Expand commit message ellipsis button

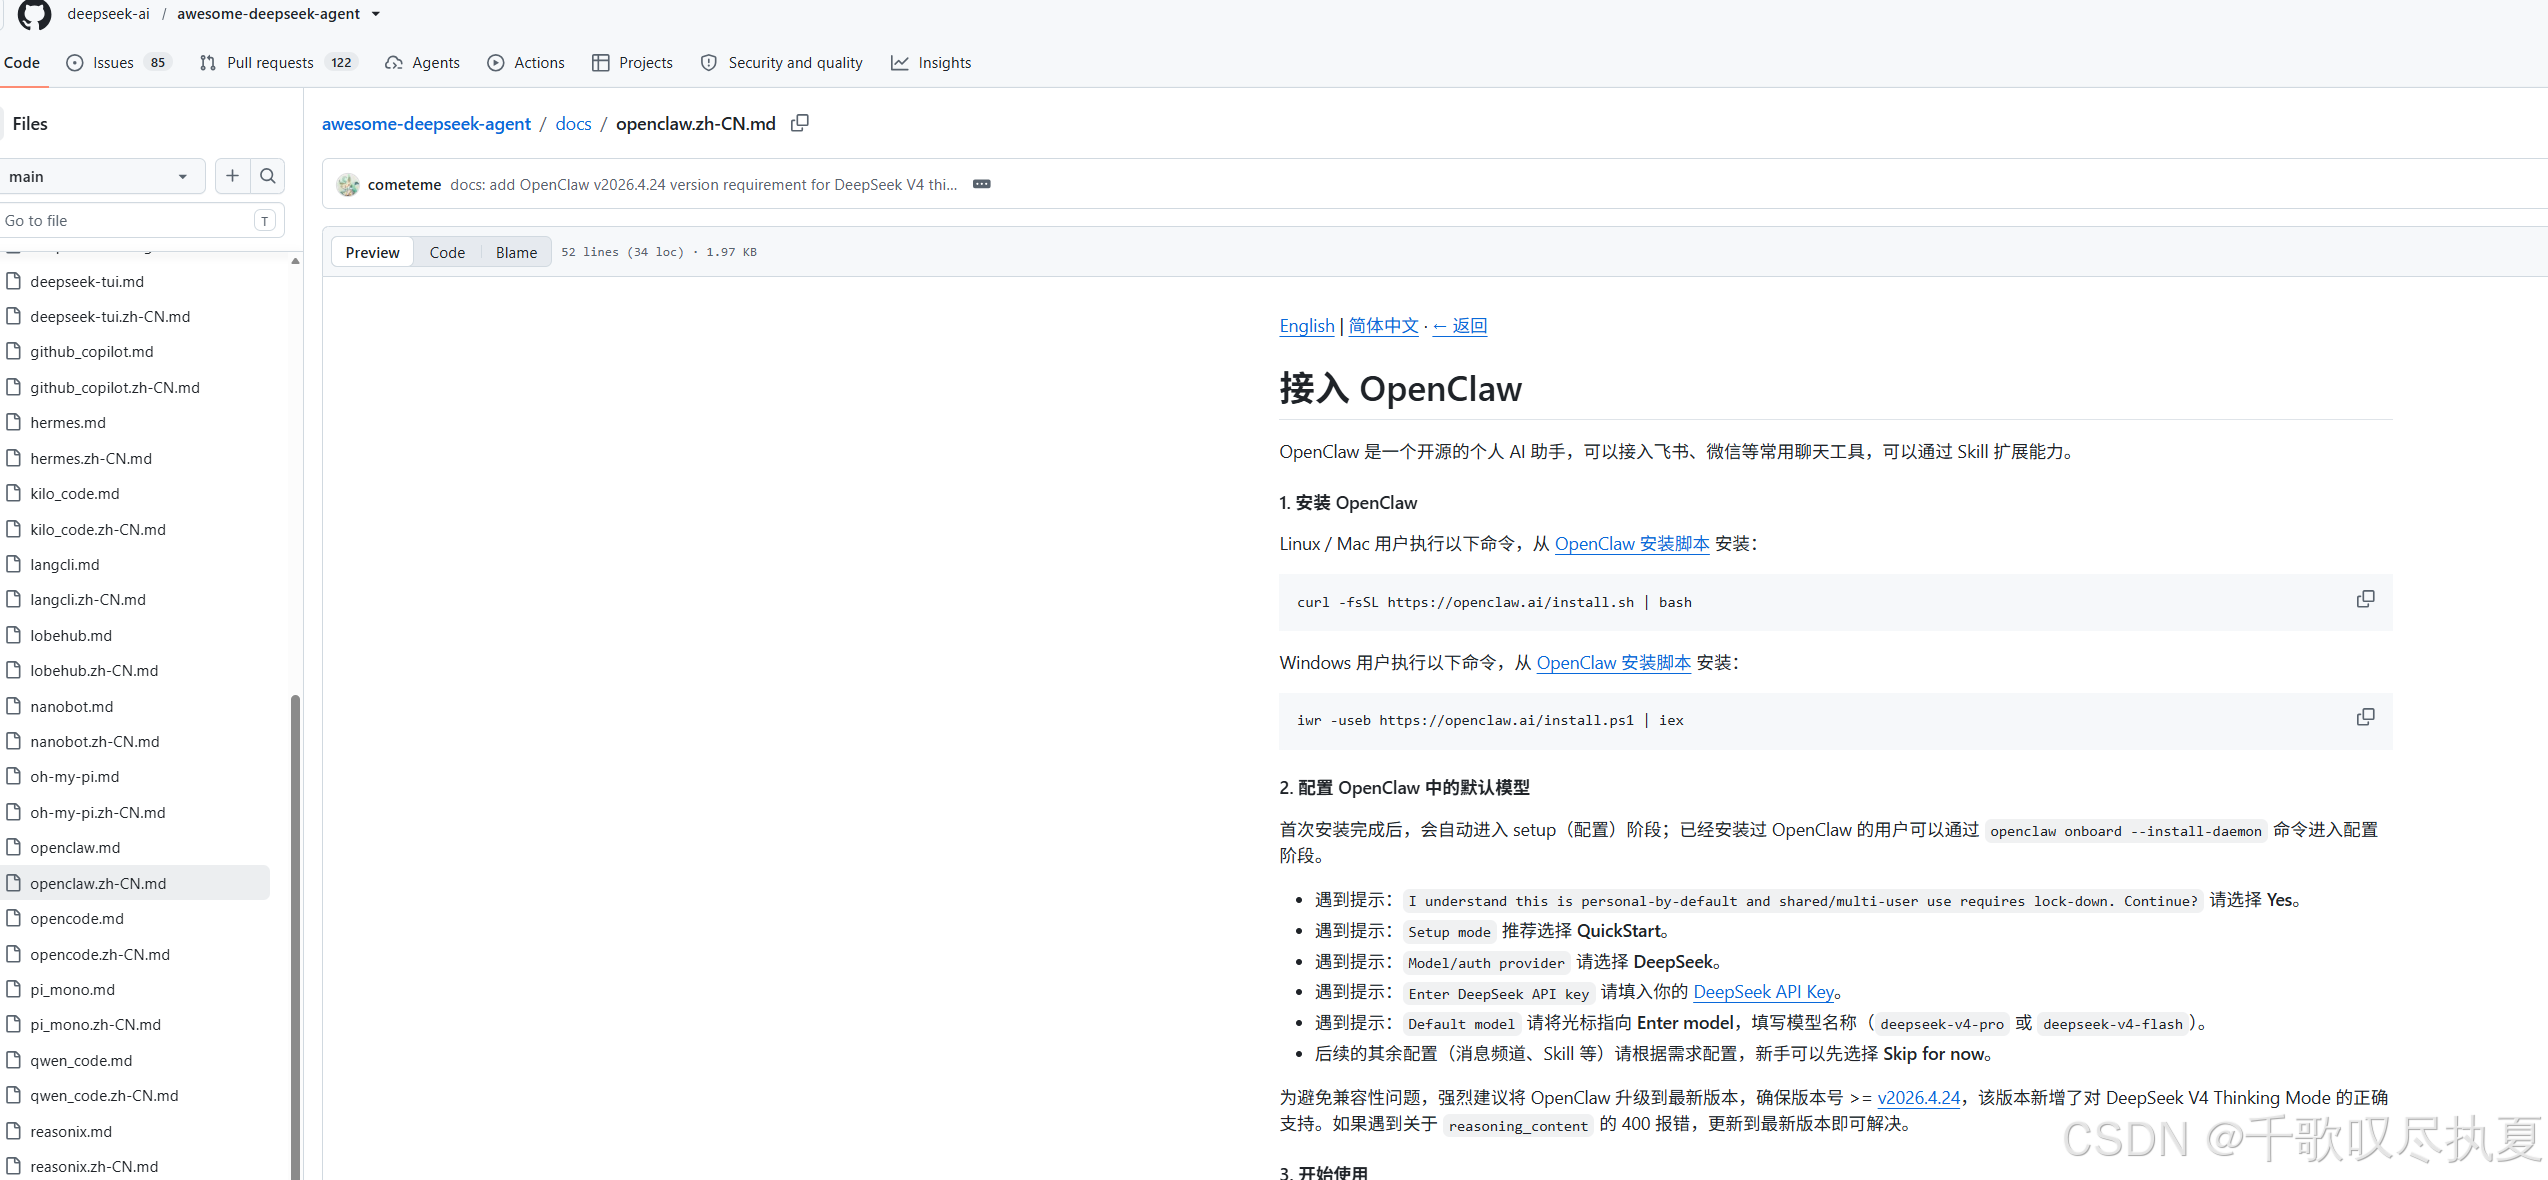[982, 184]
